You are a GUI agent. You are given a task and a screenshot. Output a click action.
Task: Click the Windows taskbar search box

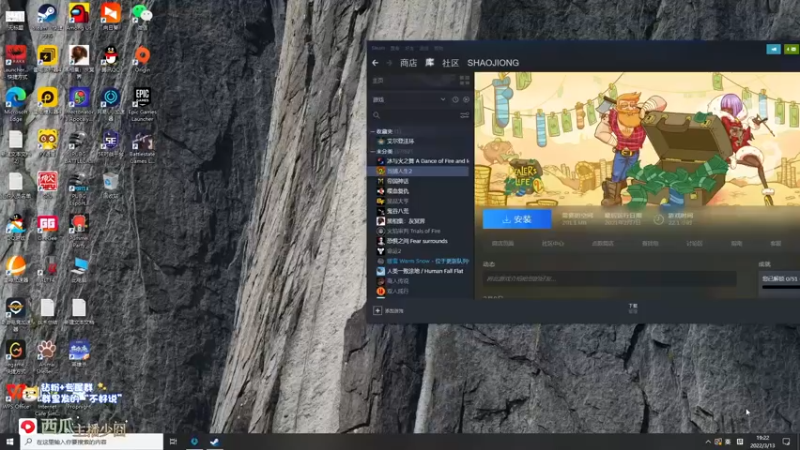pyautogui.click(x=92, y=441)
